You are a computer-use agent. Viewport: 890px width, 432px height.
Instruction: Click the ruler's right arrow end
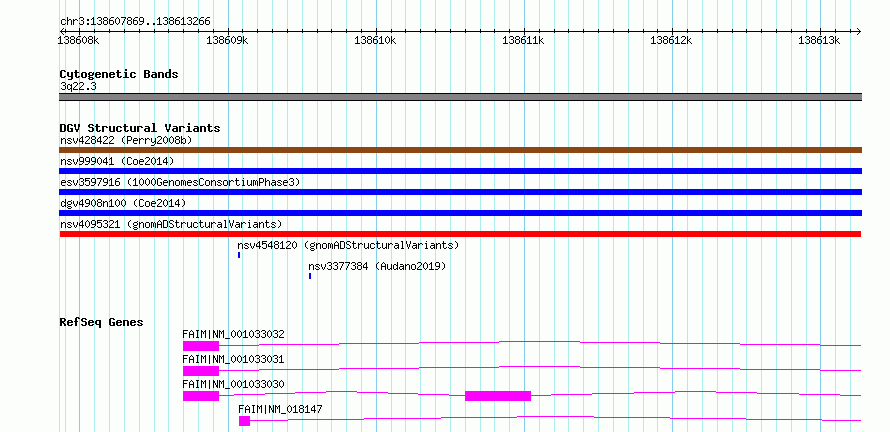click(x=858, y=31)
